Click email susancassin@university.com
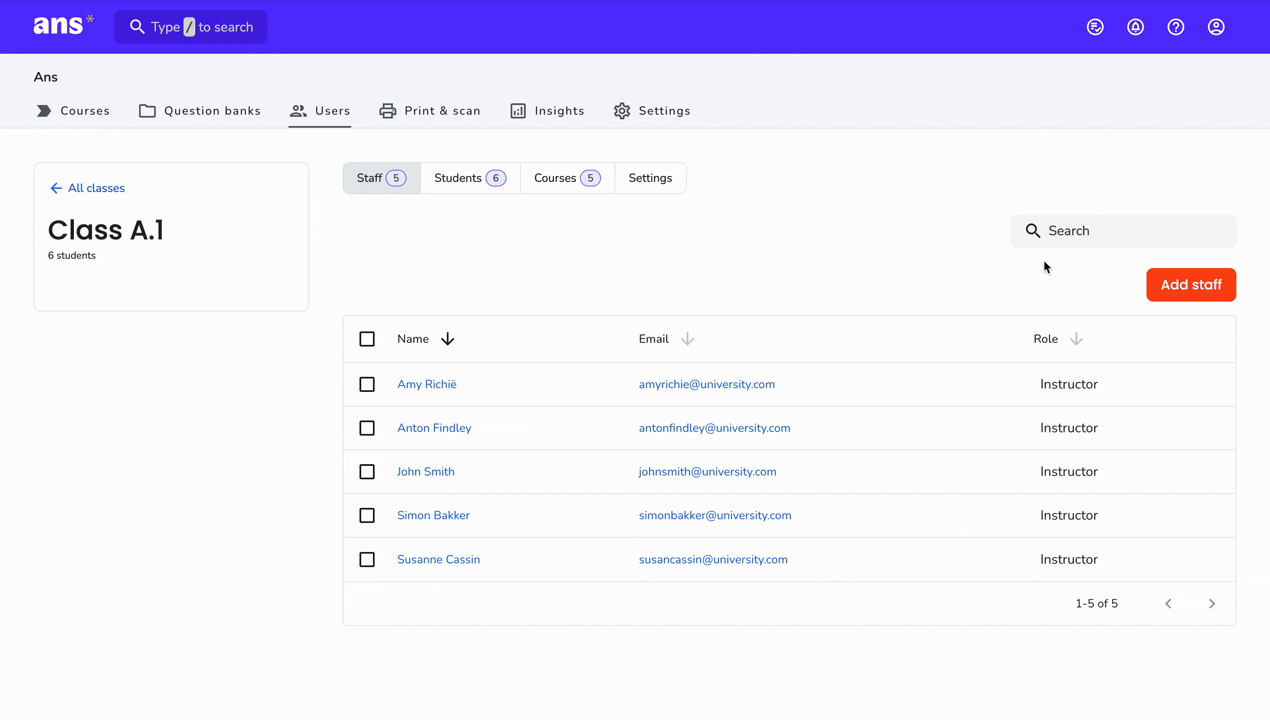This screenshot has height=720, width=1270. pos(713,560)
